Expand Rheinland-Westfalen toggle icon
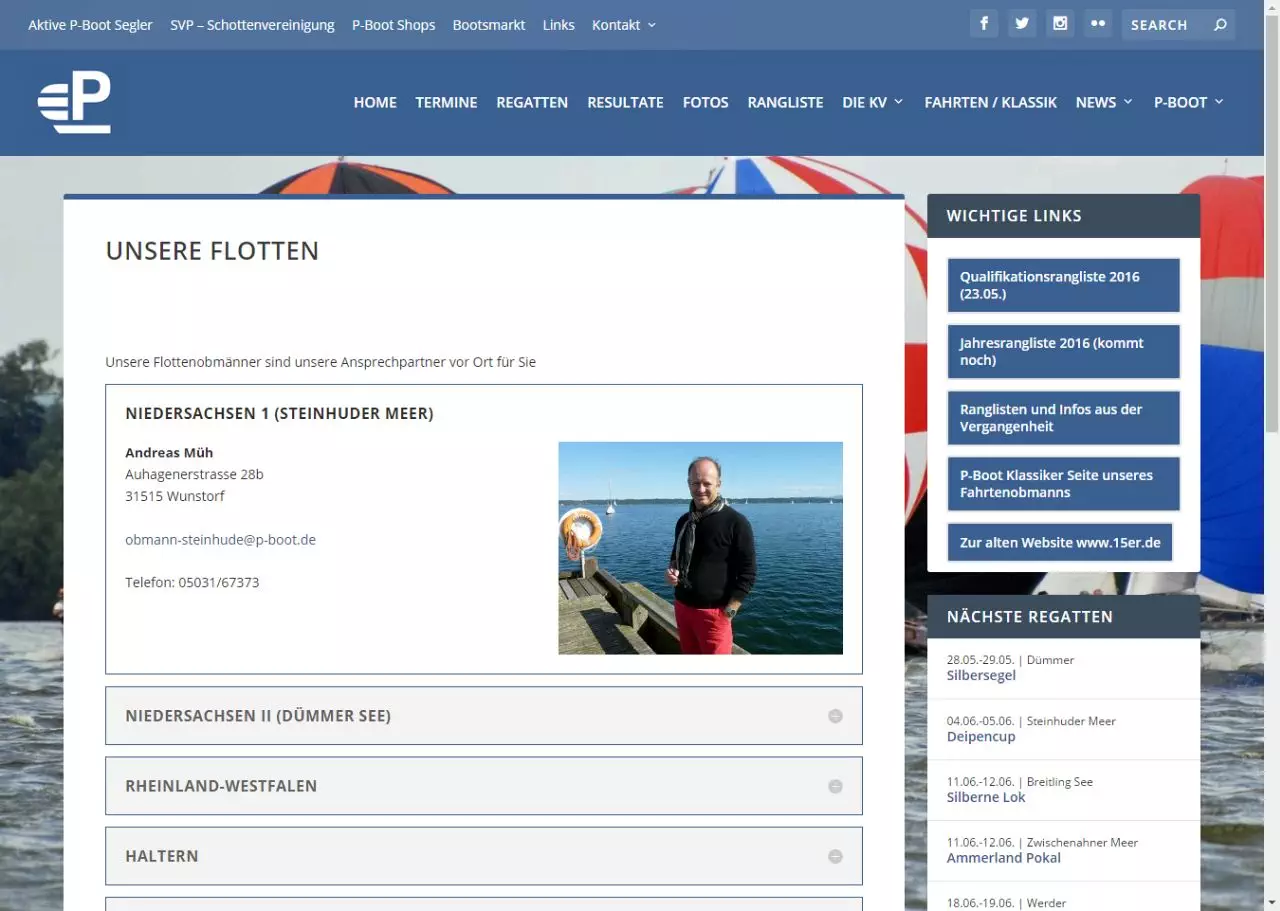1280x911 pixels. pyautogui.click(x=835, y=786)
